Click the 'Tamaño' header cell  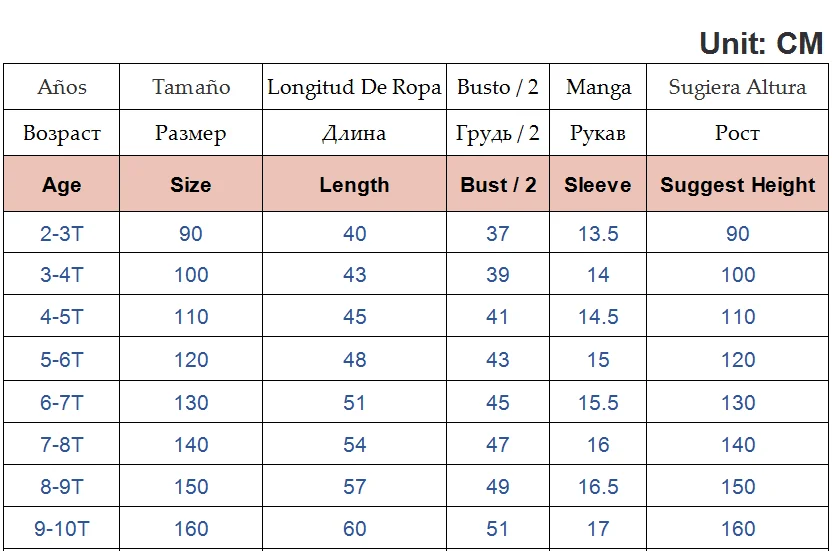(191, 87)
